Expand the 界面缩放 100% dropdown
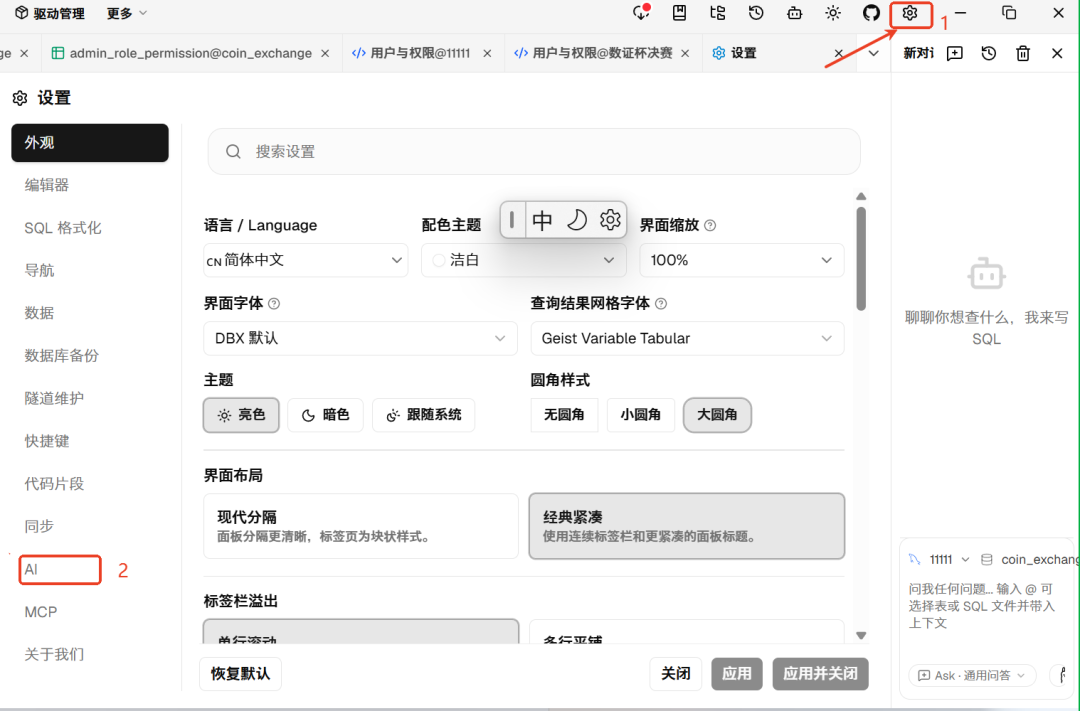Image resolution: width=1080 pixels, height=711 pixels. coord(742,260)
